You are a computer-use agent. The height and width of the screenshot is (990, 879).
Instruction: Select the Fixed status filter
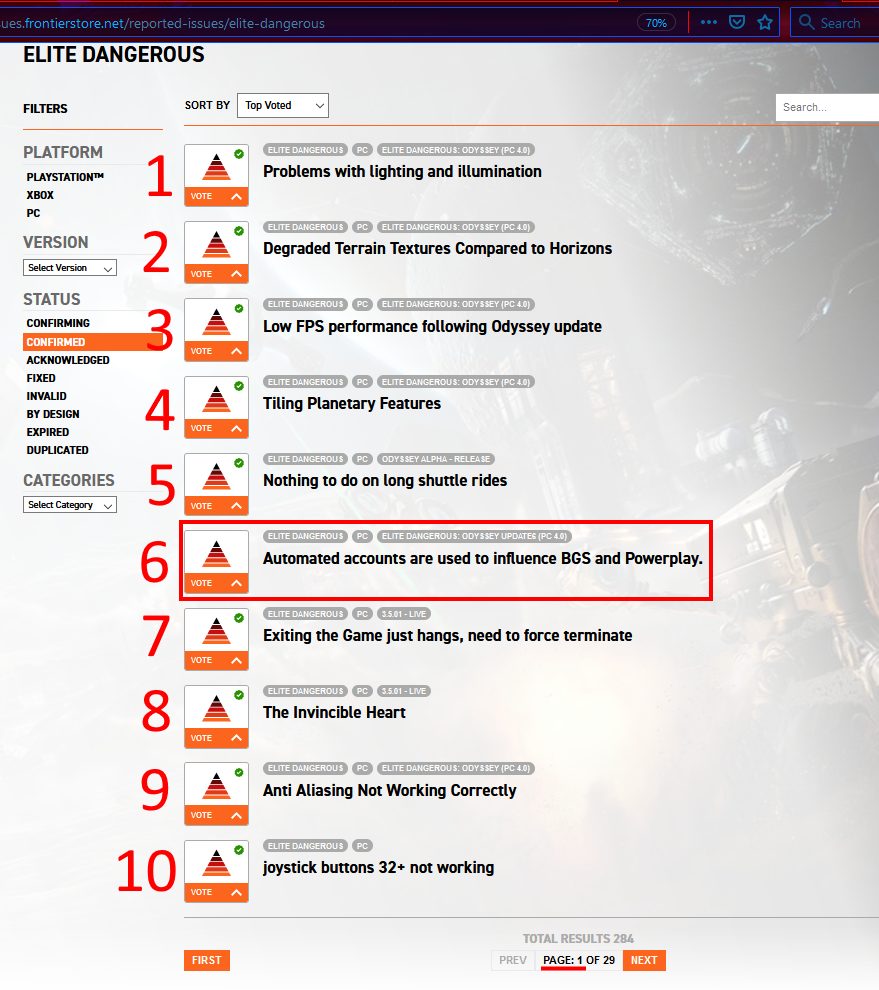point(41,378)
